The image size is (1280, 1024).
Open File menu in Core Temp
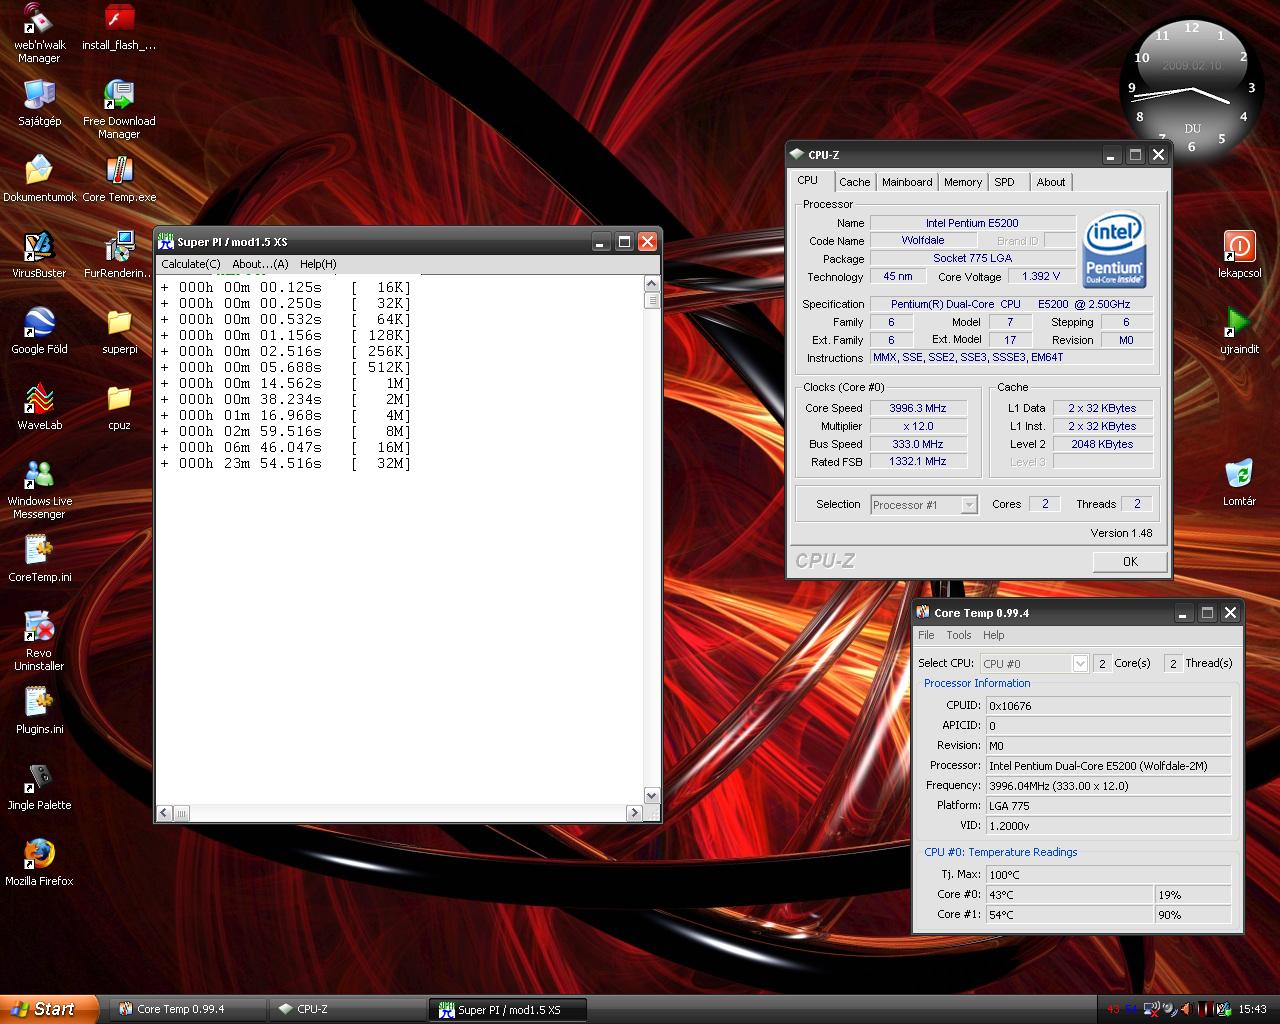tap(926, 635)
